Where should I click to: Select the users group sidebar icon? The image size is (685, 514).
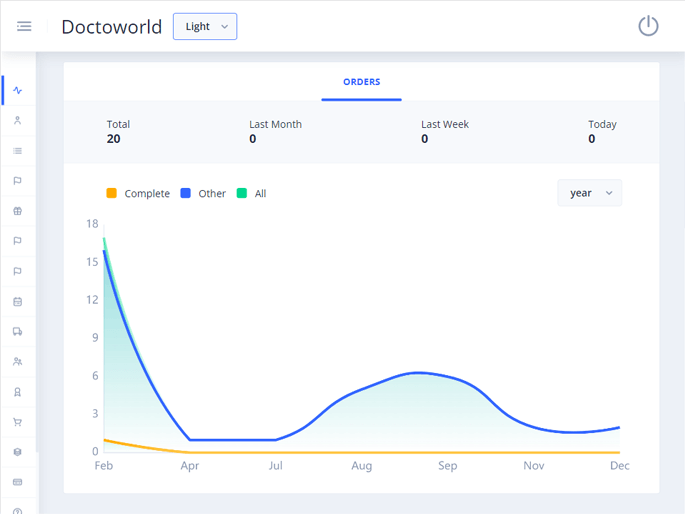tap(18, 362)
